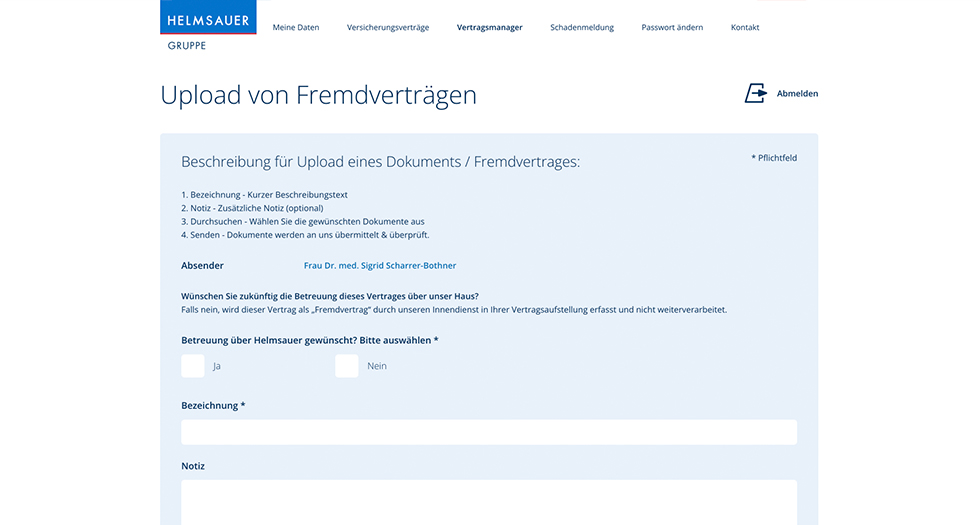Open Passwort ändern
The width and height of the screenshot is (980, 525).
coord(672,28)
